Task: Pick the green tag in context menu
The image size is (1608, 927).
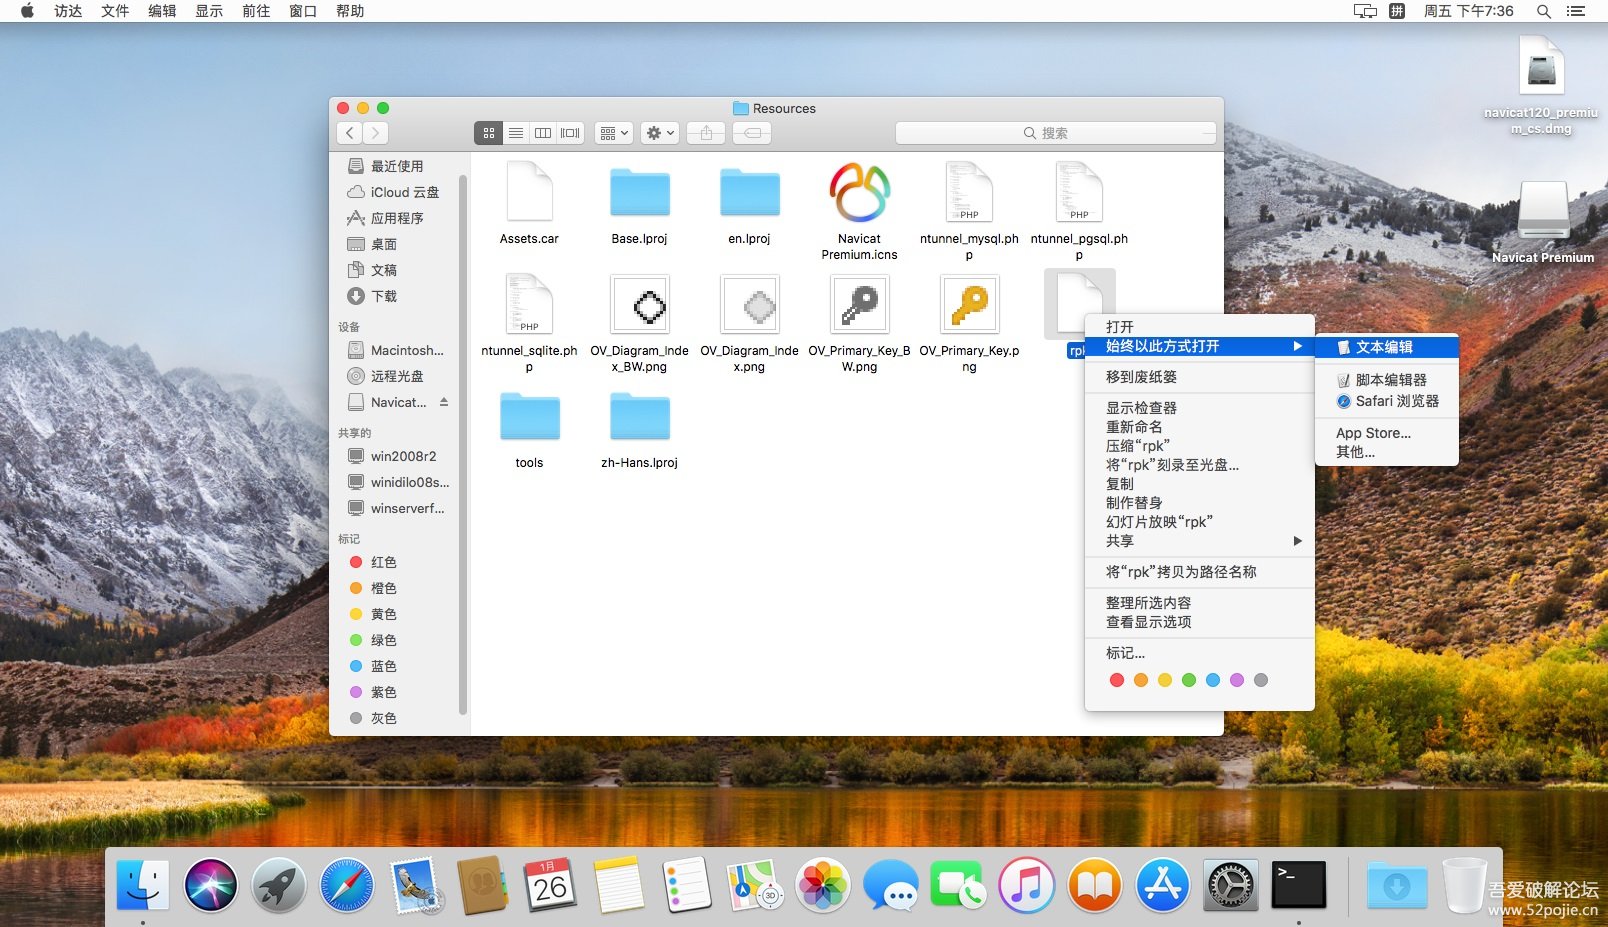Action: tap(1189, 680)
